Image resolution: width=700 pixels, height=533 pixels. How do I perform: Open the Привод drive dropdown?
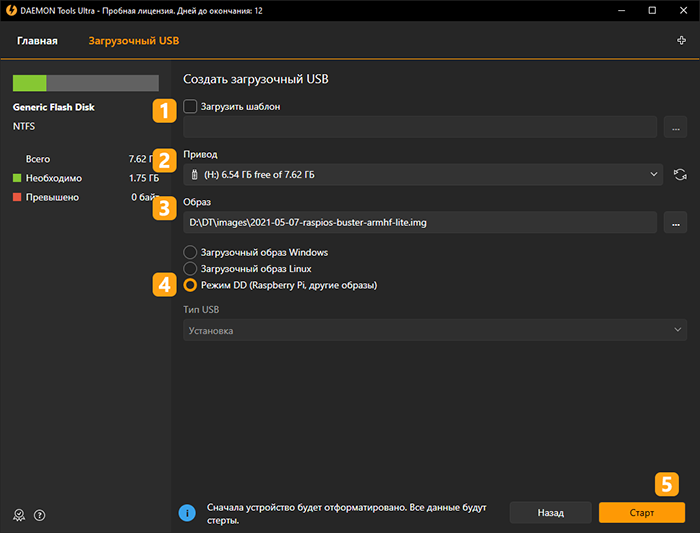pos(423,175)
